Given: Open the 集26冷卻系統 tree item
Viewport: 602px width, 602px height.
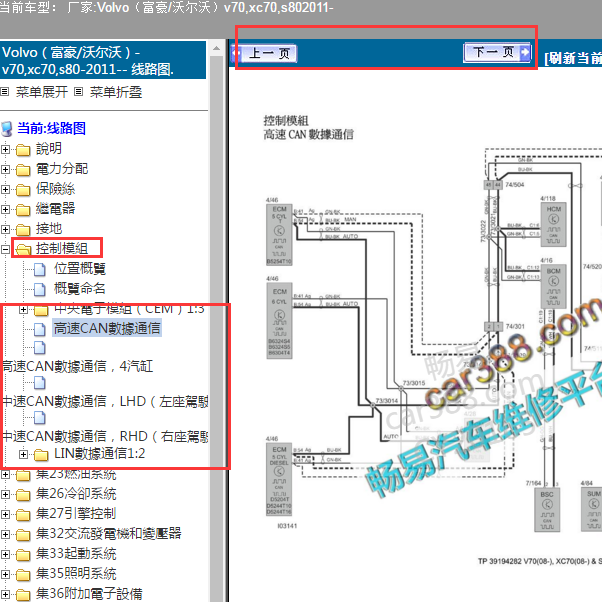Looking at the screenshot, I should pos(76,494).
